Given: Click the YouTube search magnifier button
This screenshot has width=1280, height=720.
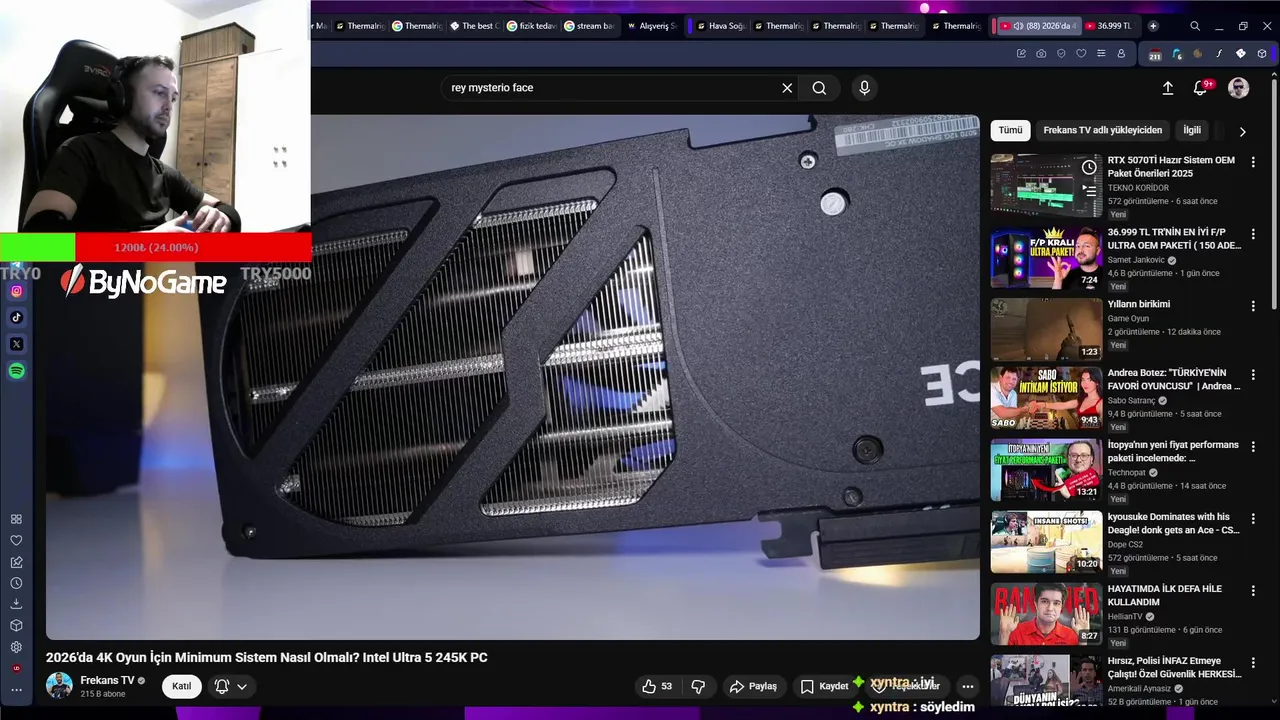Looking at the screenshot, I should tap(819, 88).
